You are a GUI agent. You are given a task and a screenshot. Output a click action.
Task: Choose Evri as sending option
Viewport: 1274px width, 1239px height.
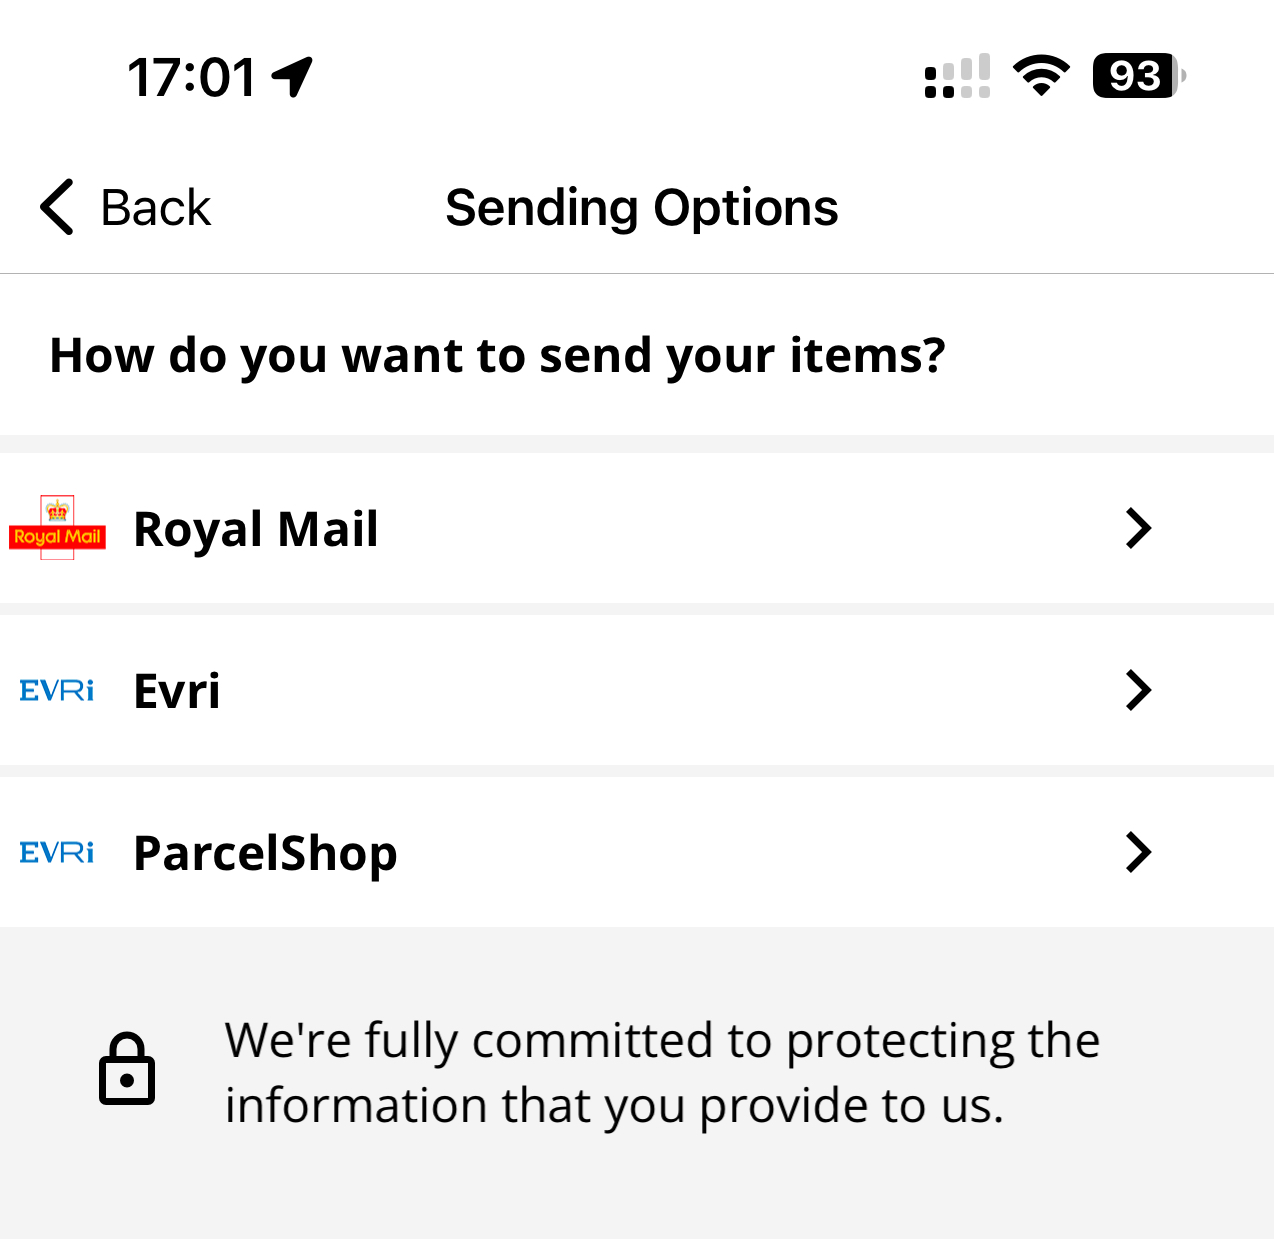(178, 691)
